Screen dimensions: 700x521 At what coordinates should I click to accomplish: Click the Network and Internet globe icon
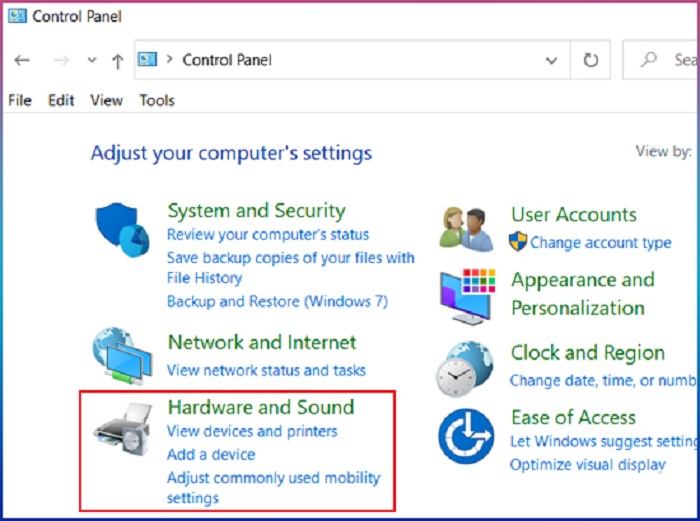pyautogui.click(x=122, y=356)
